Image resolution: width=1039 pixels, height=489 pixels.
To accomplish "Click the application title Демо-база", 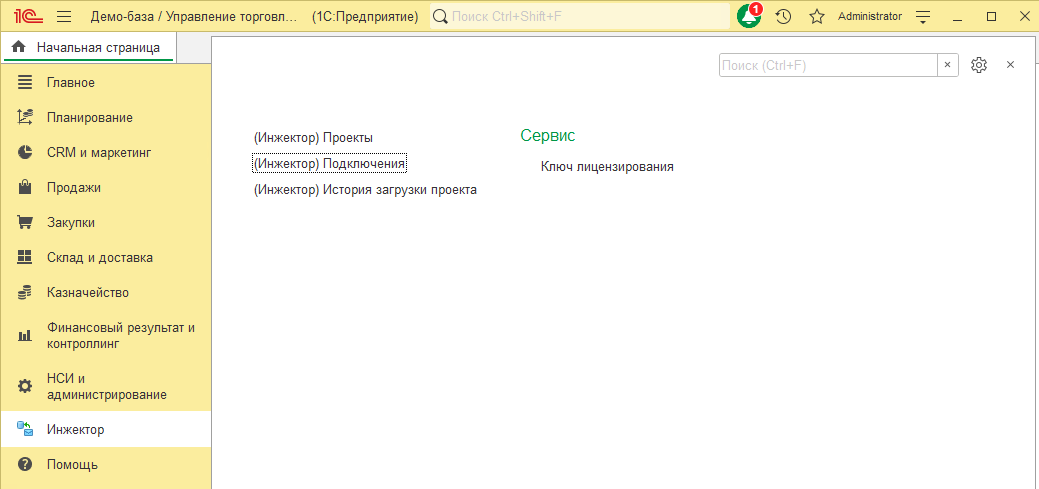I will [194, 17].
